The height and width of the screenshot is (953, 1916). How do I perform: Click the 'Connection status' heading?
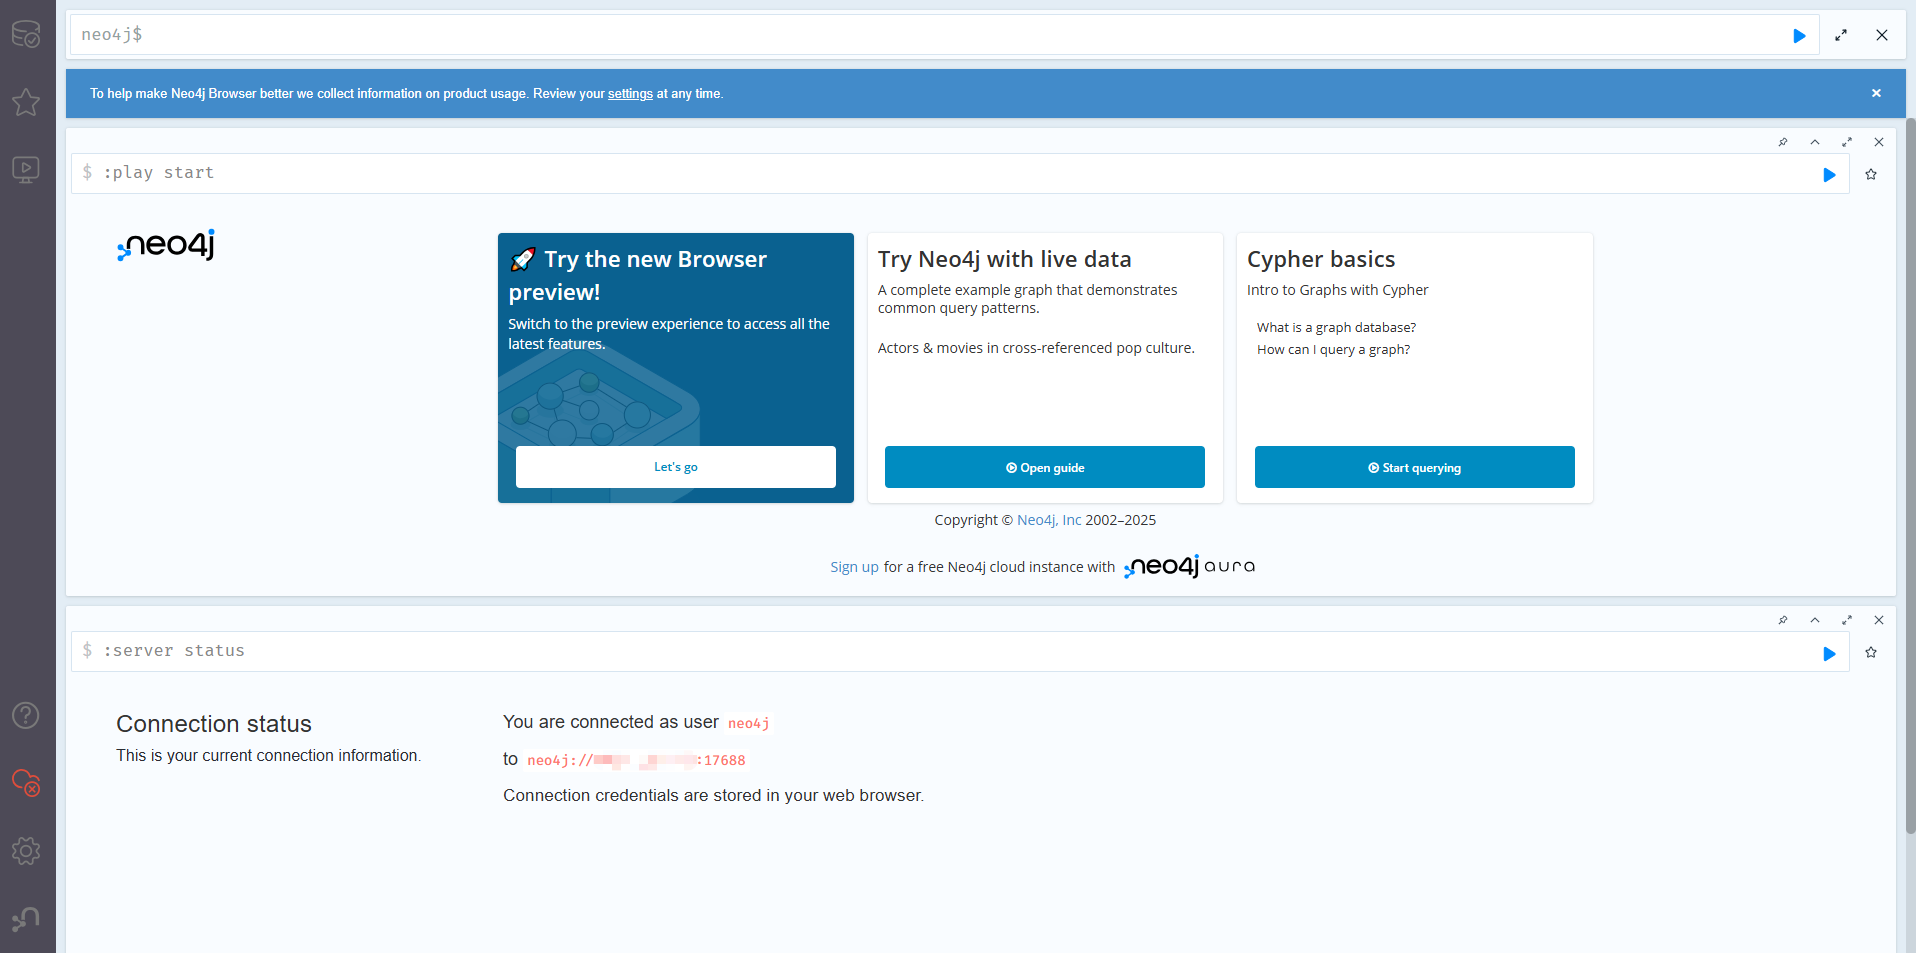(214, 724)
